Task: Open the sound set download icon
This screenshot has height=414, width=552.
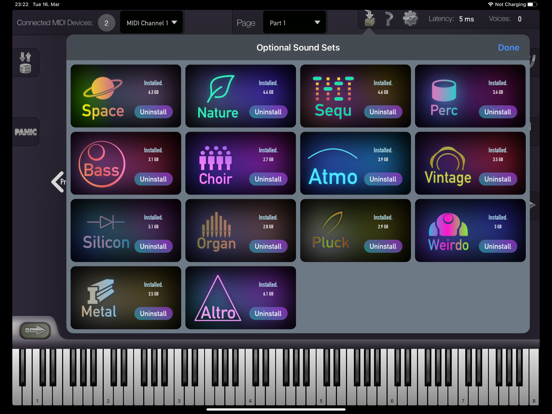Action: coord(369,19)
